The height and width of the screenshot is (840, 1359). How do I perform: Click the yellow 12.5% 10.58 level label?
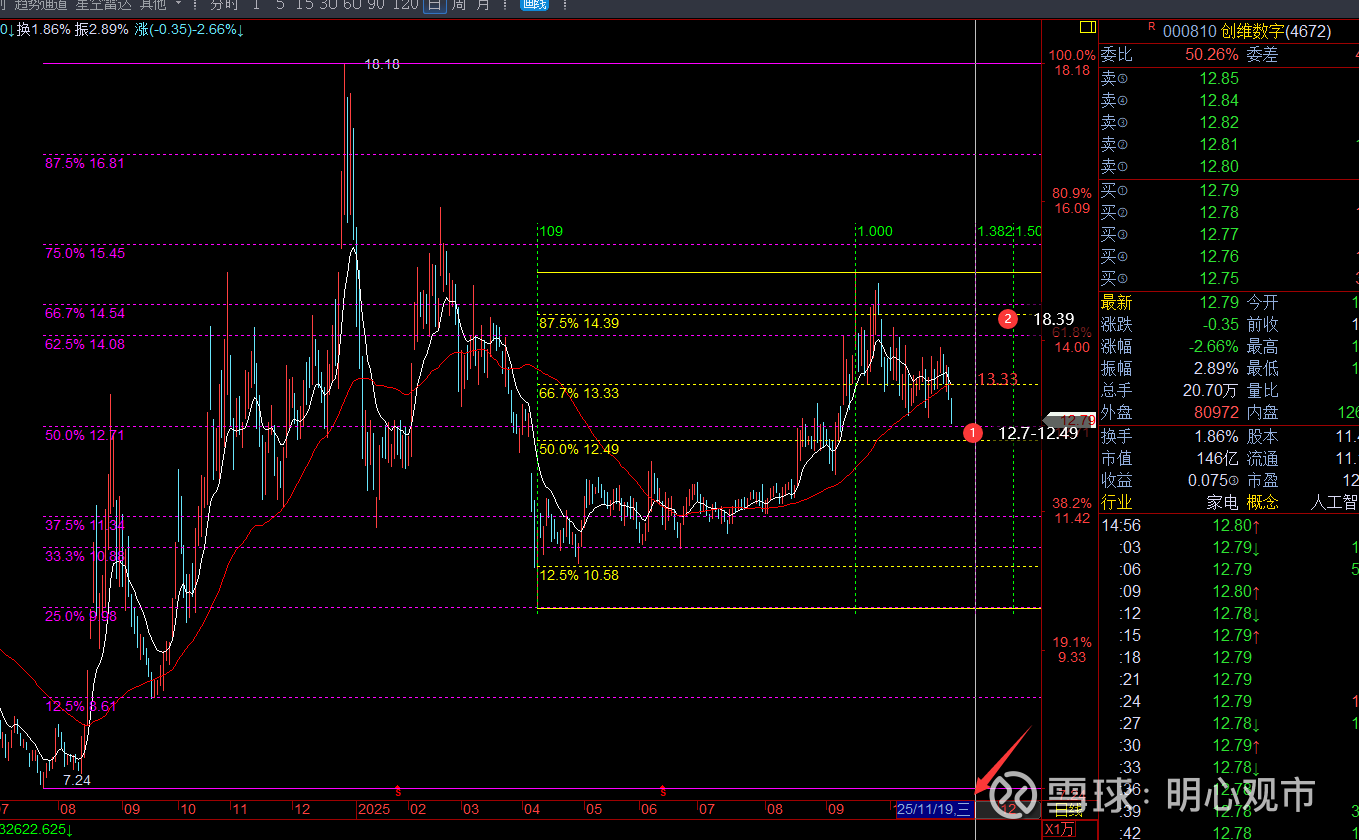(579, 575)
